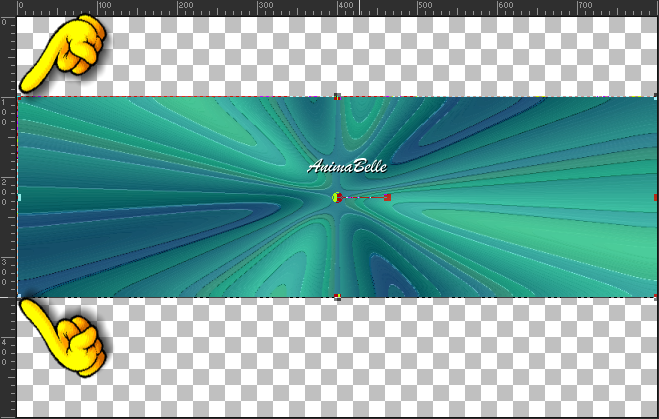
Task: Click the bottom-center selection handle
Action: pos(337,298)
